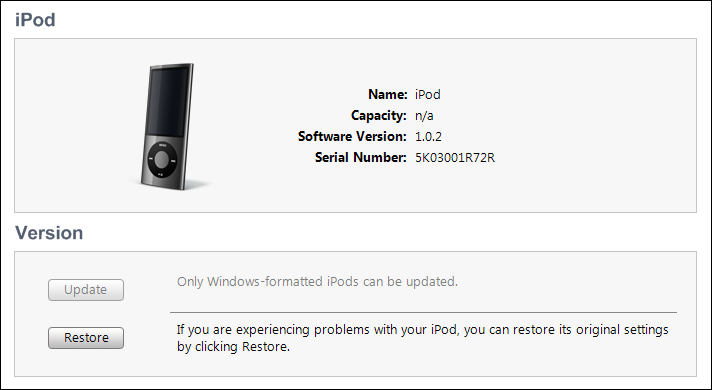Viewport: 712px width, 390px height.
Task: Click the 'by clicking Restore' text line
Action: coord(233,347)
